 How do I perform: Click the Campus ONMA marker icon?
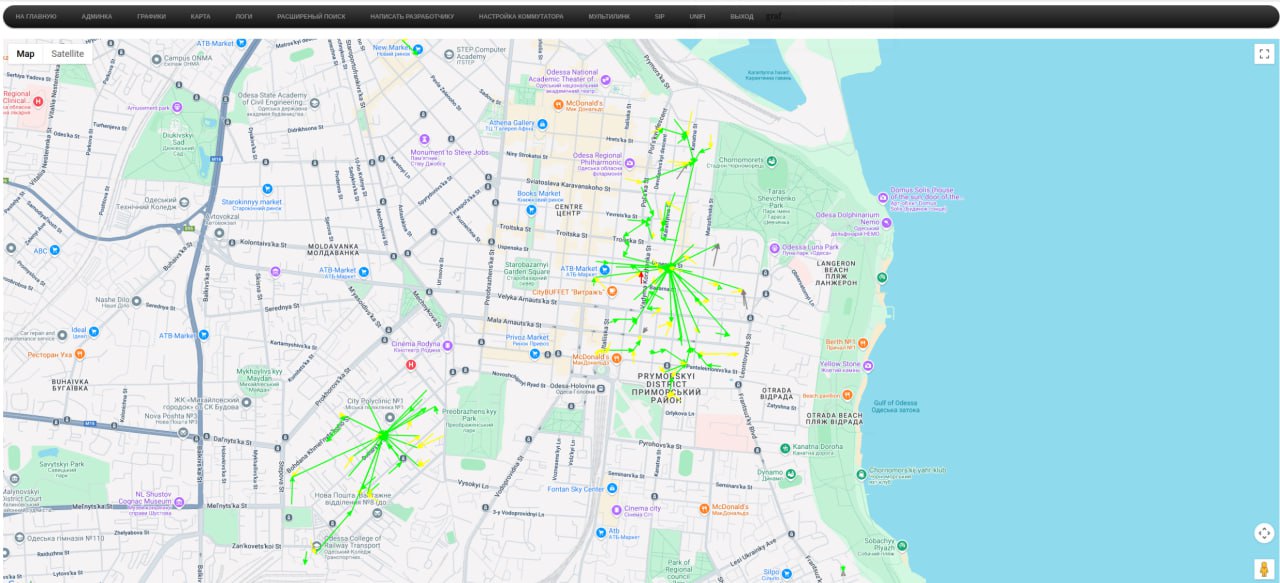pos(155,58)
